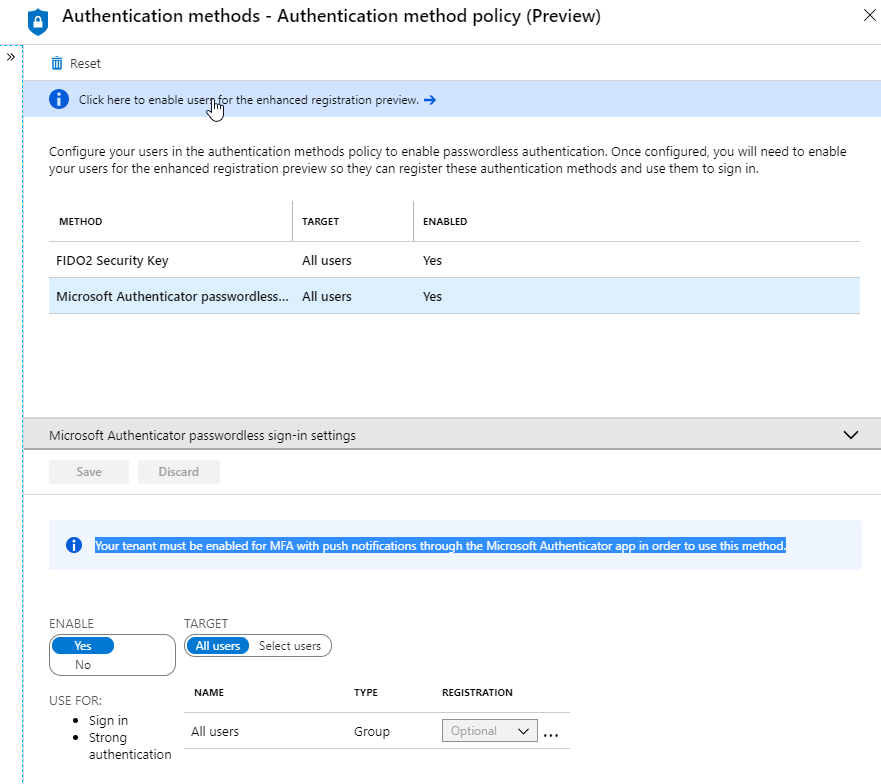Click All users entry in name column
Image resolution: width=881 pixels, height=784 pixels.
[x=215, y=731]
